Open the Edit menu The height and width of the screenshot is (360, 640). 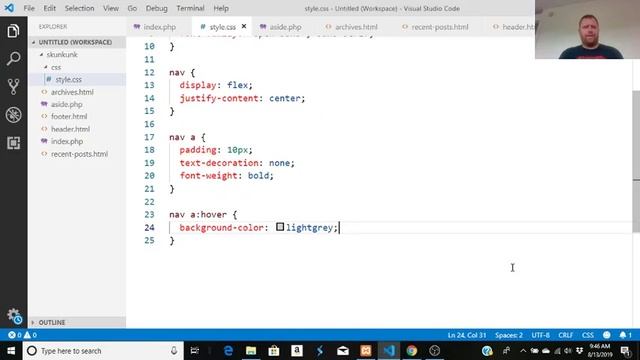[49, 8]
